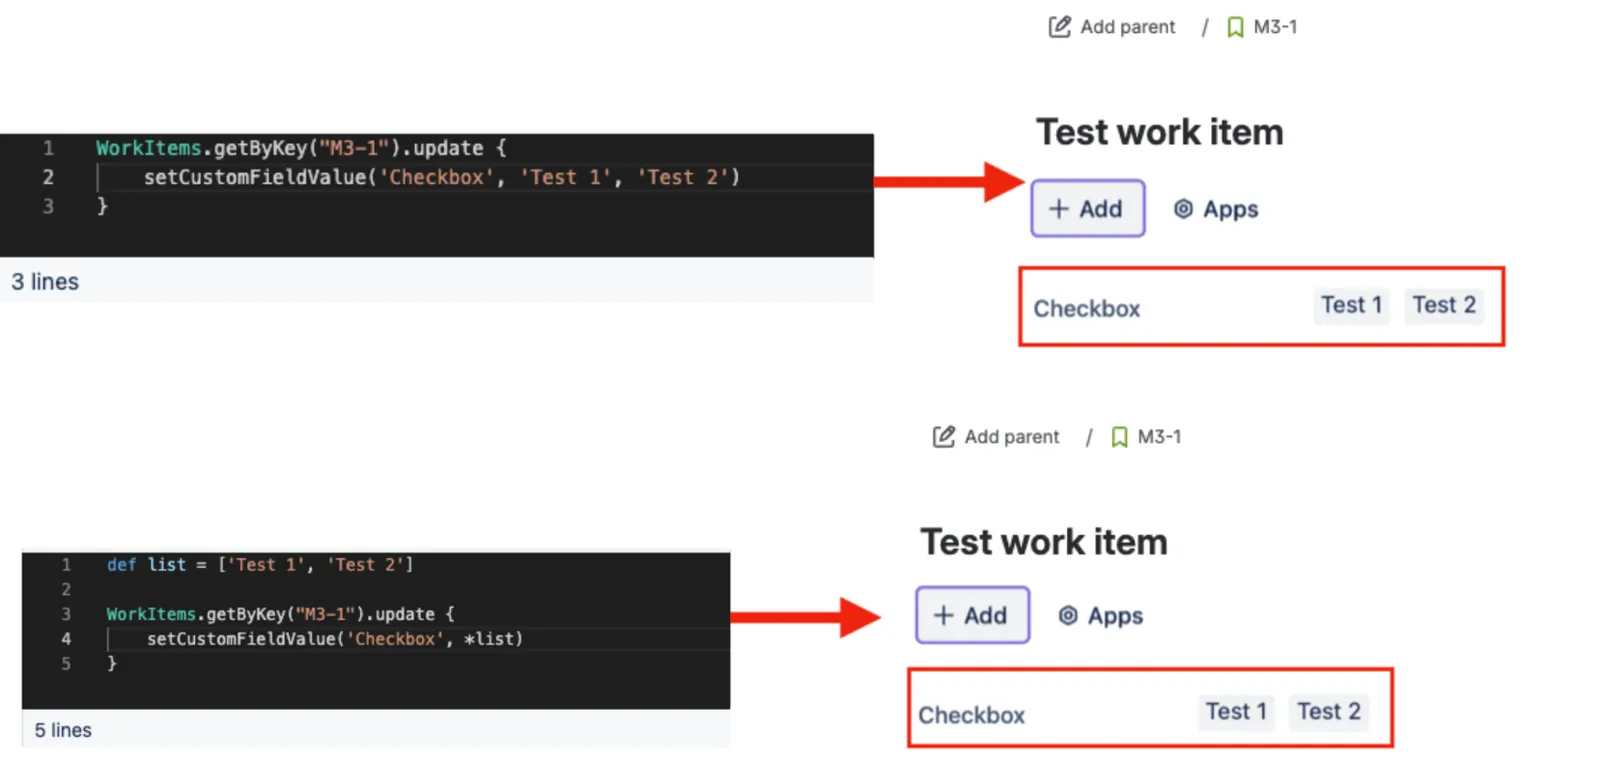Image resolution: width=1600 pixels, height=769 pixels.
Task: Click the Test work item title beside the 3-line script
Action: tap(1160, 132)
